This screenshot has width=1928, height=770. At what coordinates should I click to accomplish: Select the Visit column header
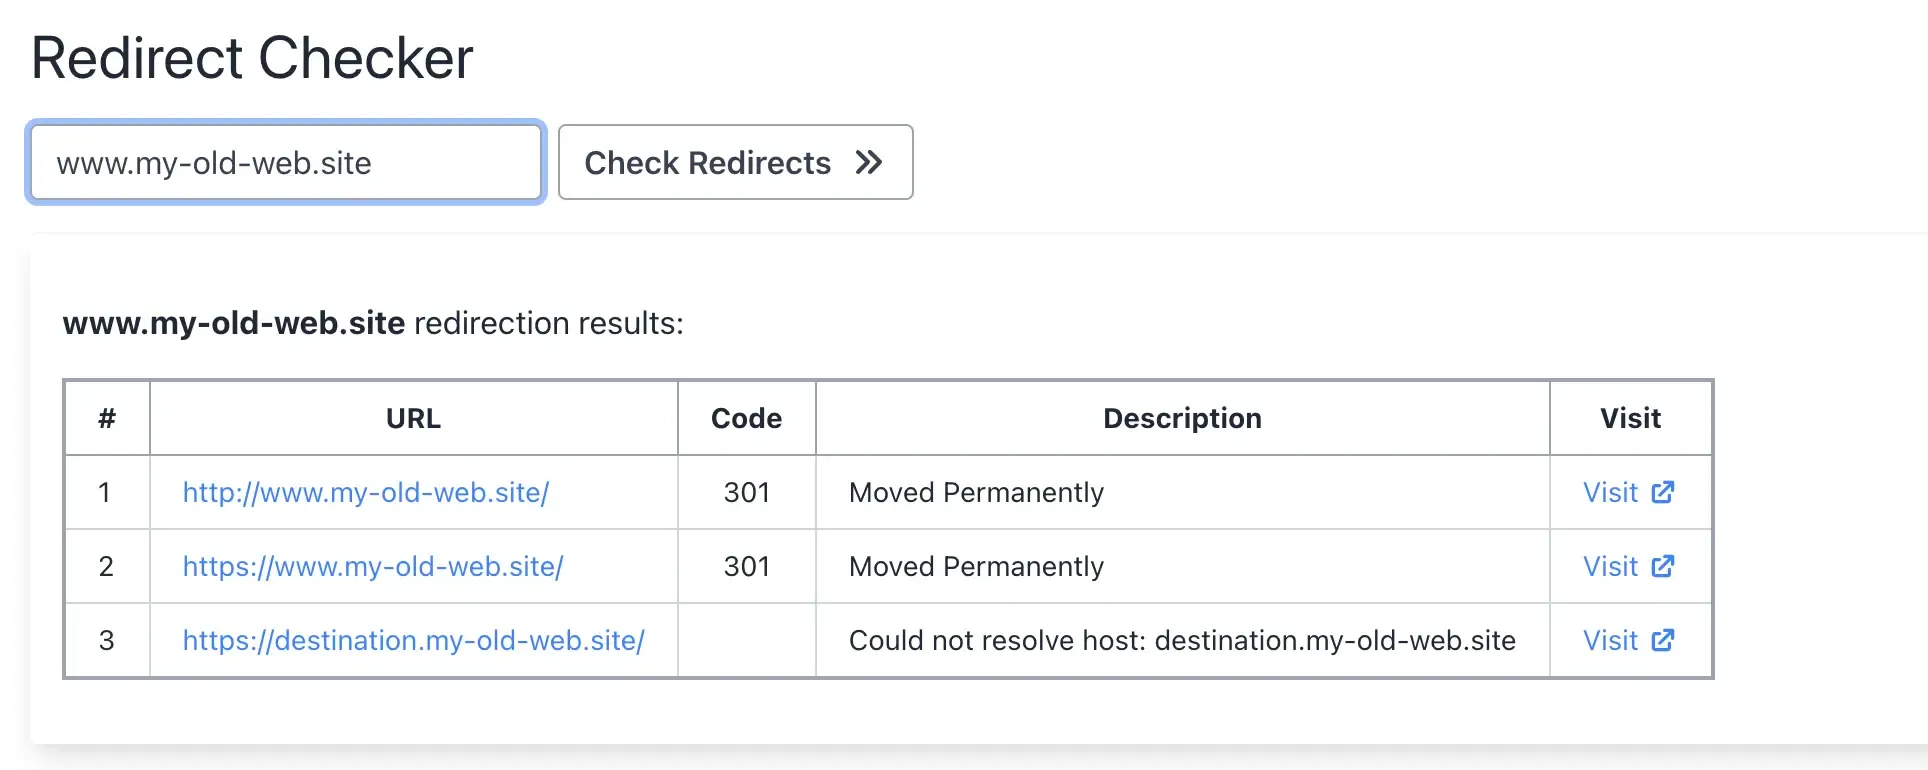(1630, 418)
